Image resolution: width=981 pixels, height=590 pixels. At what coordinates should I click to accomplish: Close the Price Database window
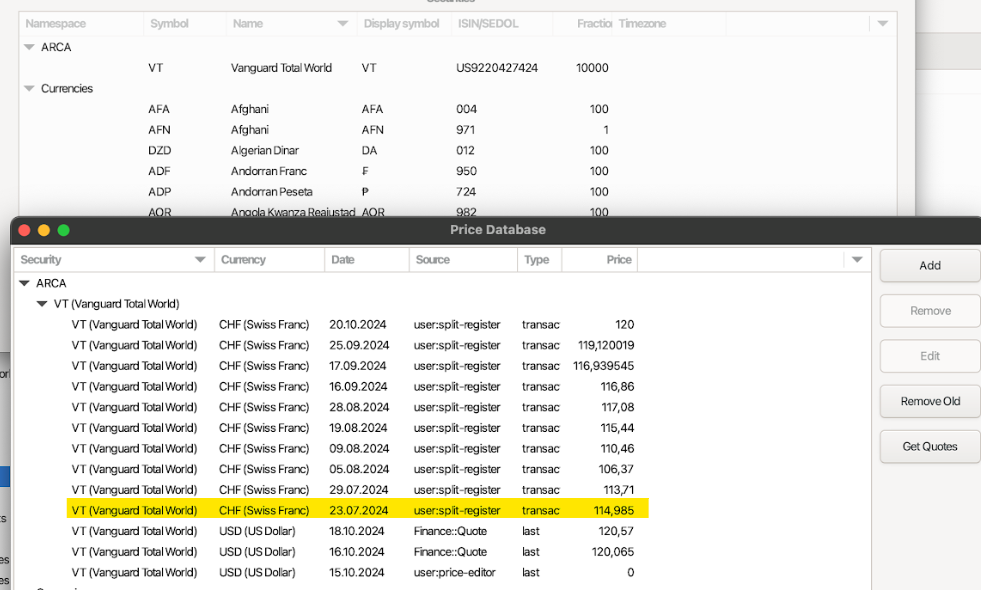click(x=24, y=230)
